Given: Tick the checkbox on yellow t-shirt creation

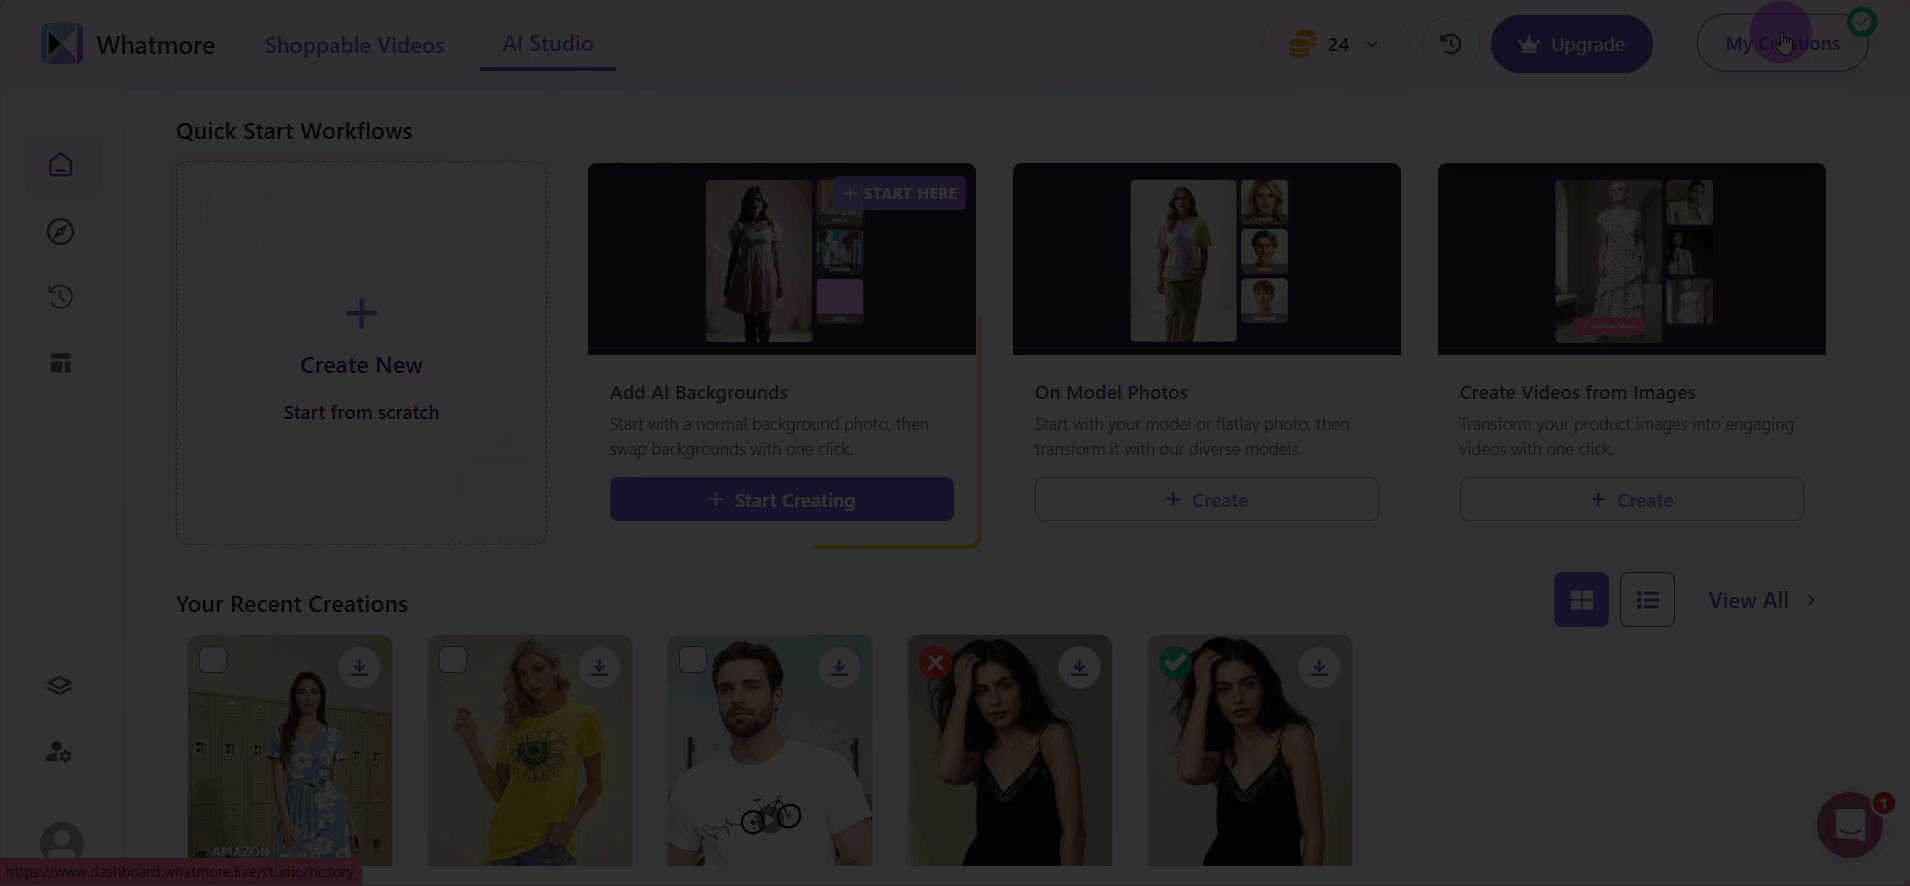Looking at the screenshot, I should [453, 660].
